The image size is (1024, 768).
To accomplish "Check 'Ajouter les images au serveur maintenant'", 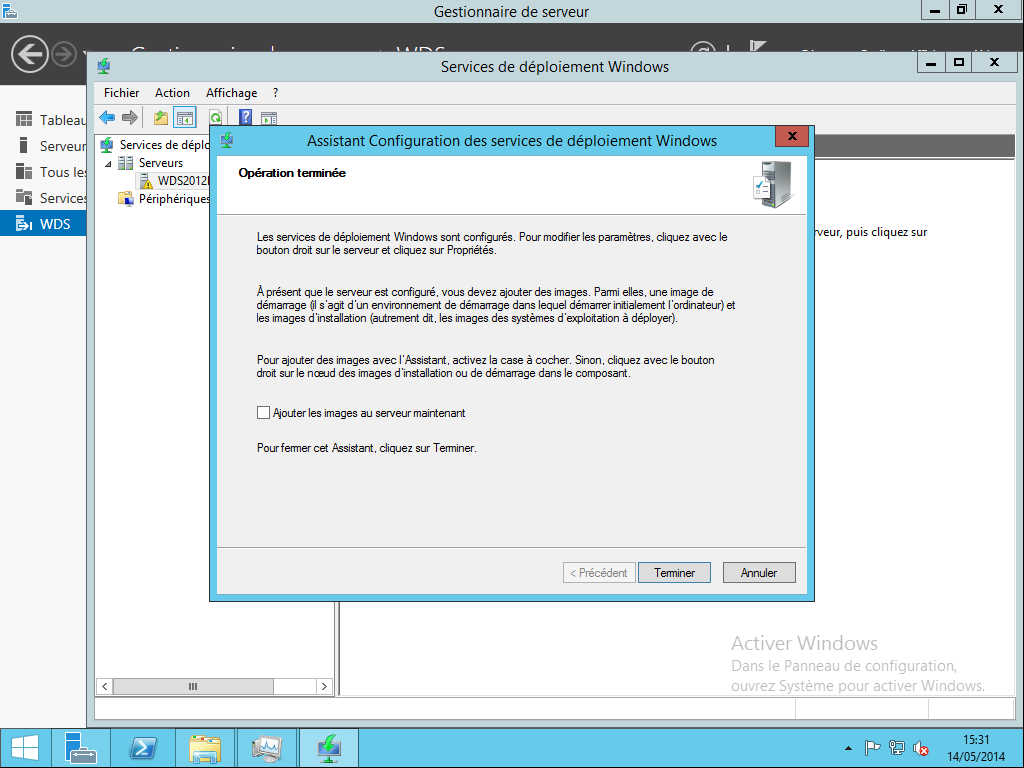I will point(263,413).
